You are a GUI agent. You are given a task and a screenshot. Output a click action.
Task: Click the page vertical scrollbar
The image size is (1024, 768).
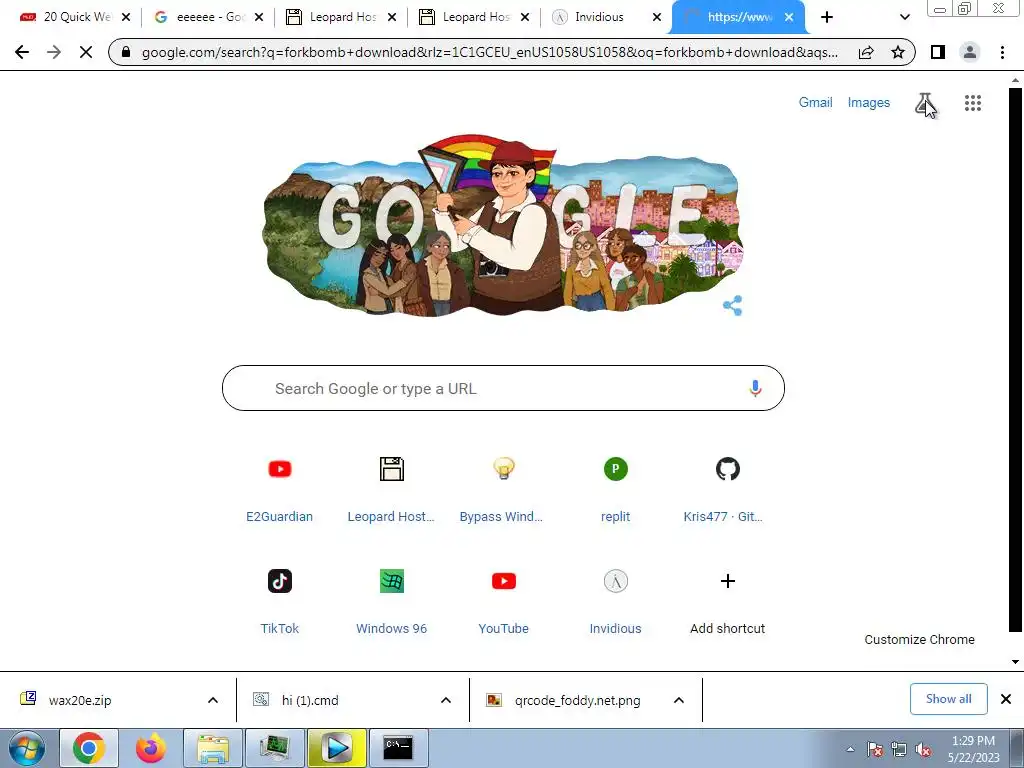1015,359
